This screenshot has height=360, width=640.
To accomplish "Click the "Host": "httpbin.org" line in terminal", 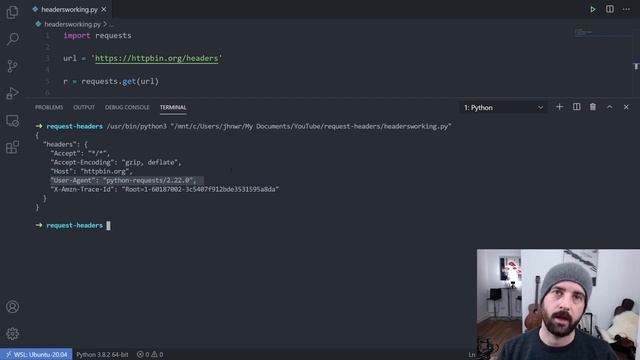I will tap(91, 171).
